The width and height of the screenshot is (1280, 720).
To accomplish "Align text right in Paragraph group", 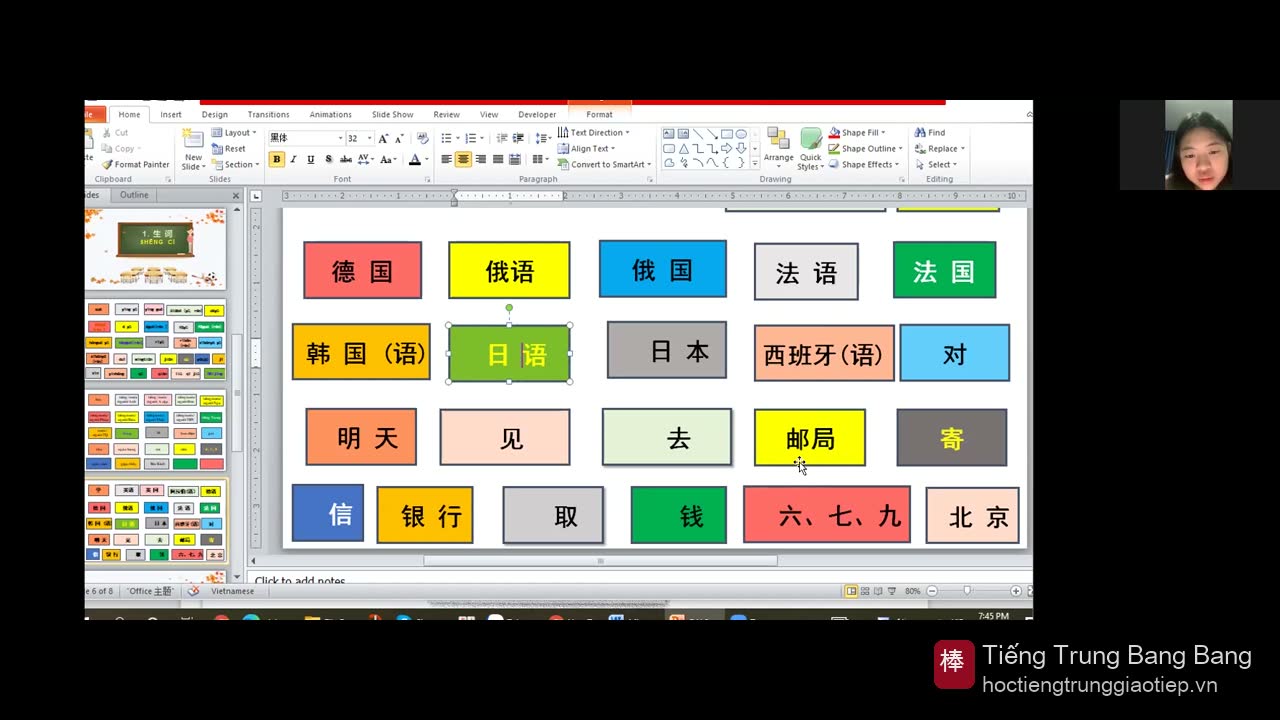I will [481, 160].
